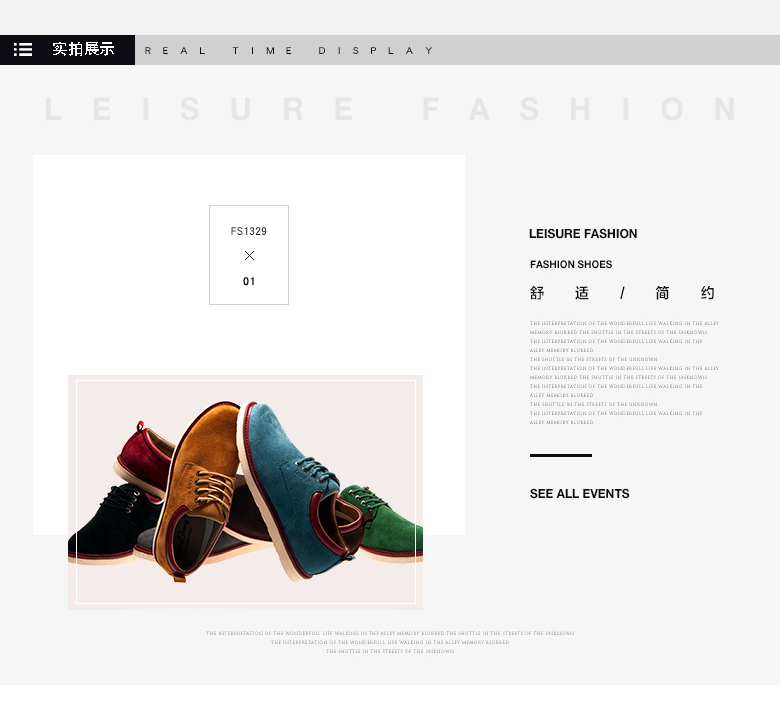
Task: Click the FASHION SHOES subtitle
Action: (571, 264)
